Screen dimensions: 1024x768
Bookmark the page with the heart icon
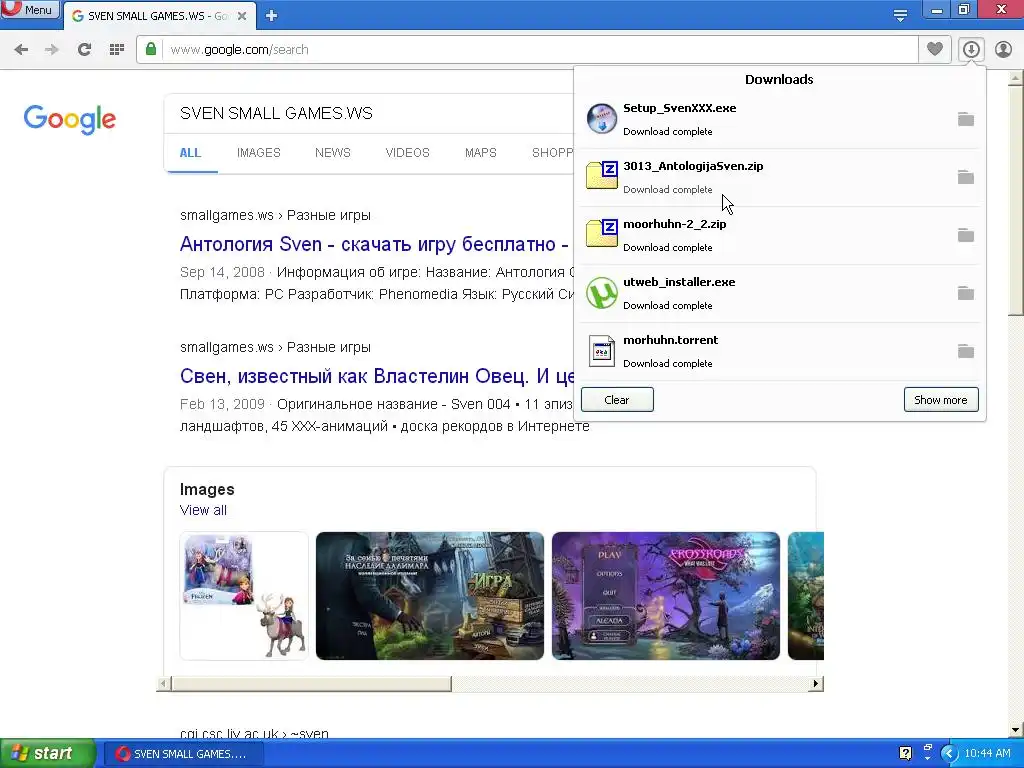(935, 49)
